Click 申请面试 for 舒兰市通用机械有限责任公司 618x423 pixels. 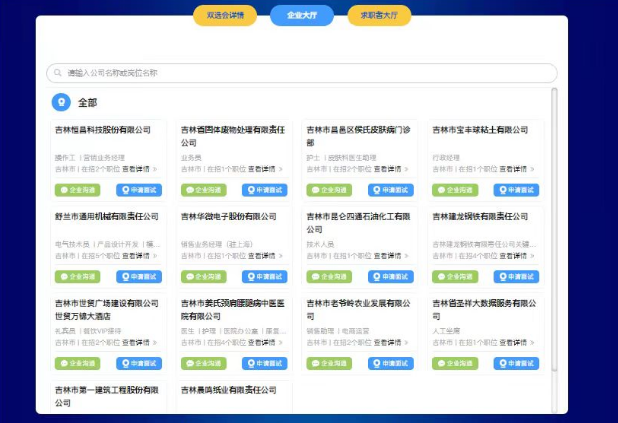pos(138,277)
